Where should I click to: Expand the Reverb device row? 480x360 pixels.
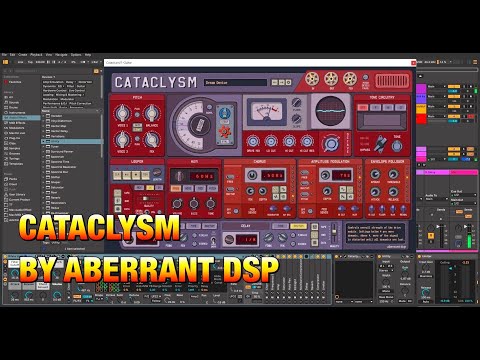click(x=44, y=198)
